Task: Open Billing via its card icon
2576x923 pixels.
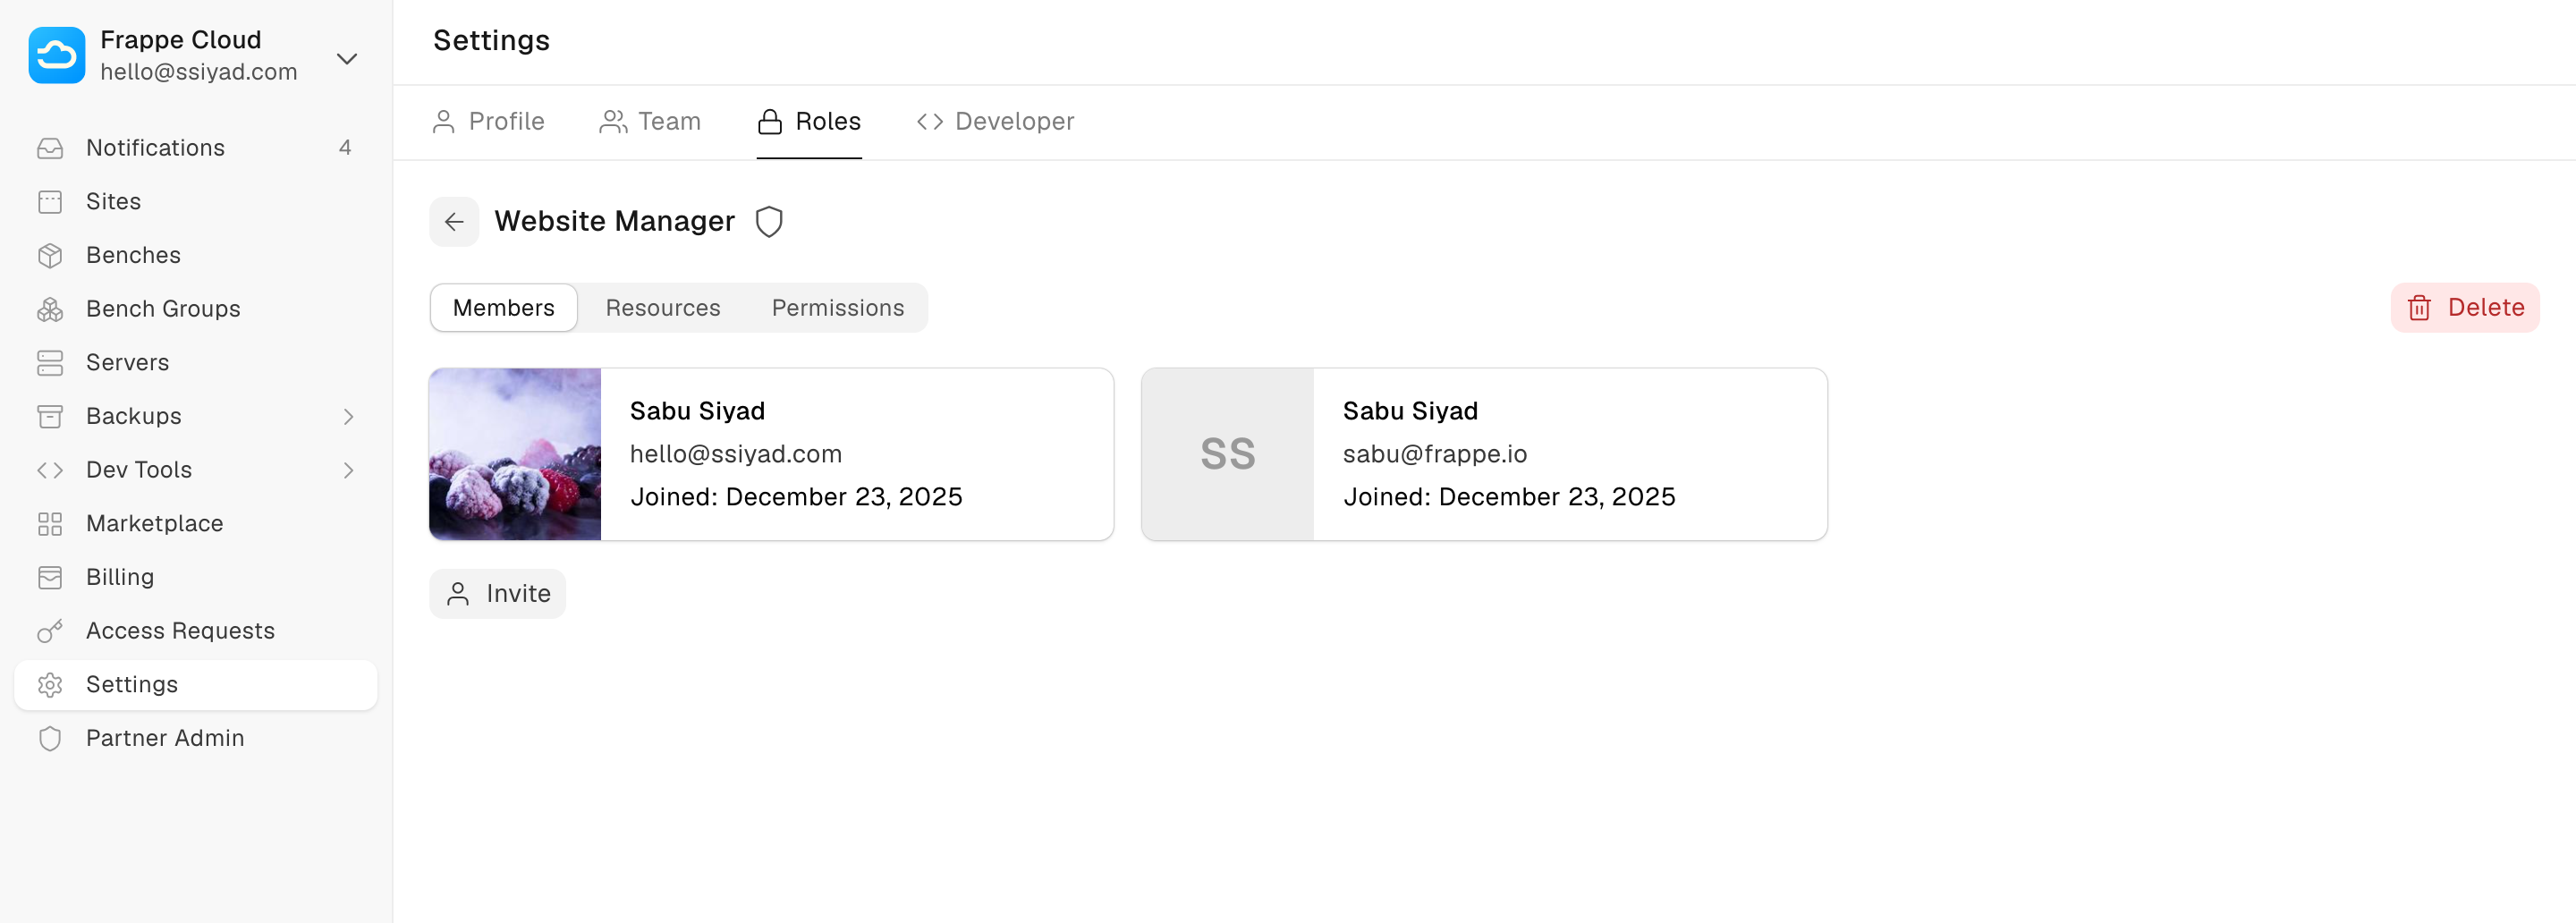Action: tap(50, 577)
